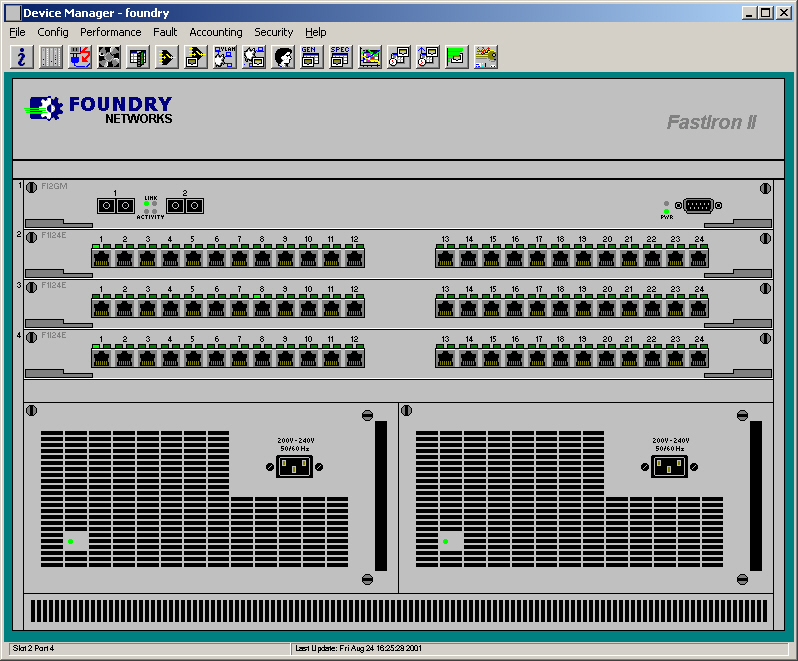
Task: Open the Fault menu
Action: 165,32
